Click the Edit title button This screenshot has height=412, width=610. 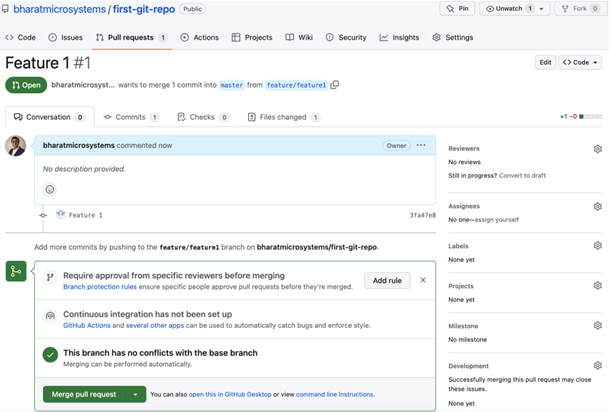545,62
